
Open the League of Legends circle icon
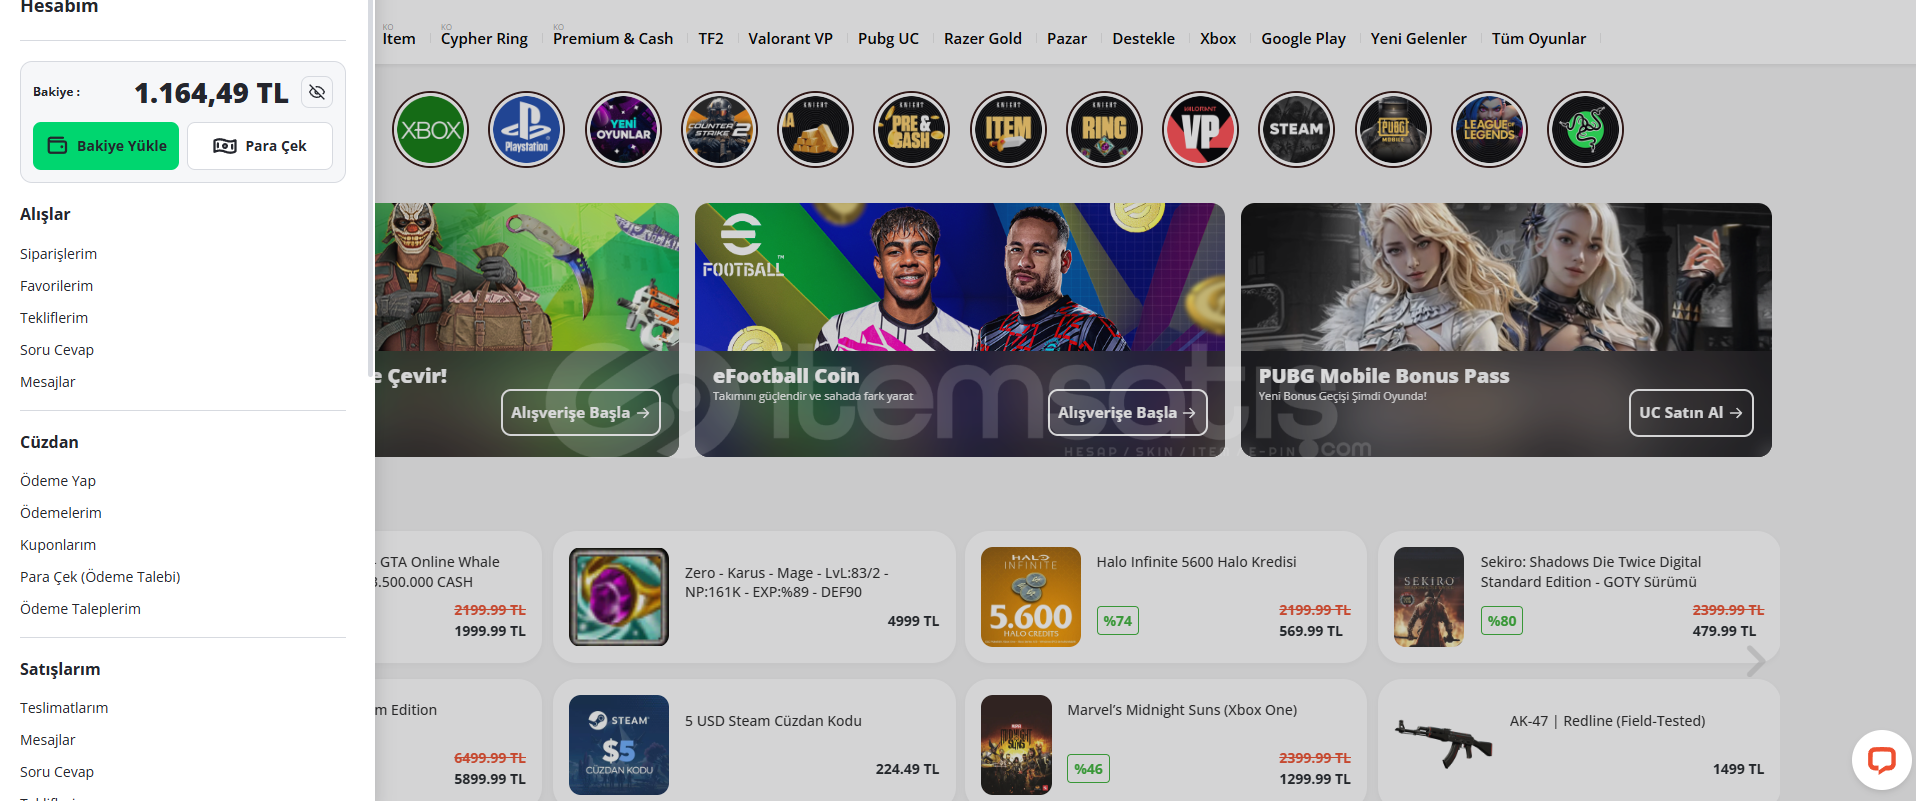(1489, 130)
